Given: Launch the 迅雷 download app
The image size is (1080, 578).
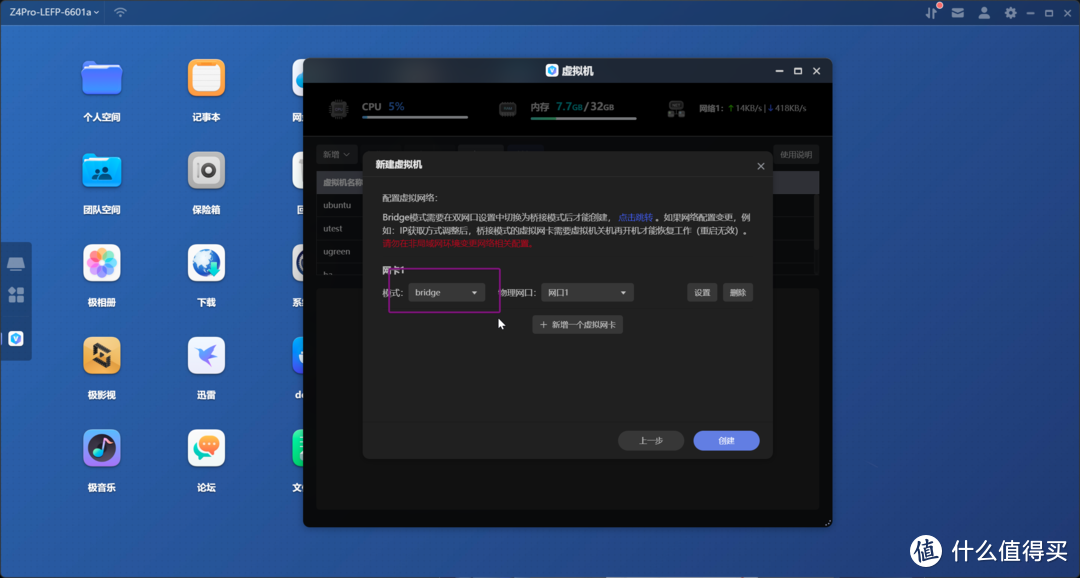Looking at the screenshot, I should (x=206, y=356).
